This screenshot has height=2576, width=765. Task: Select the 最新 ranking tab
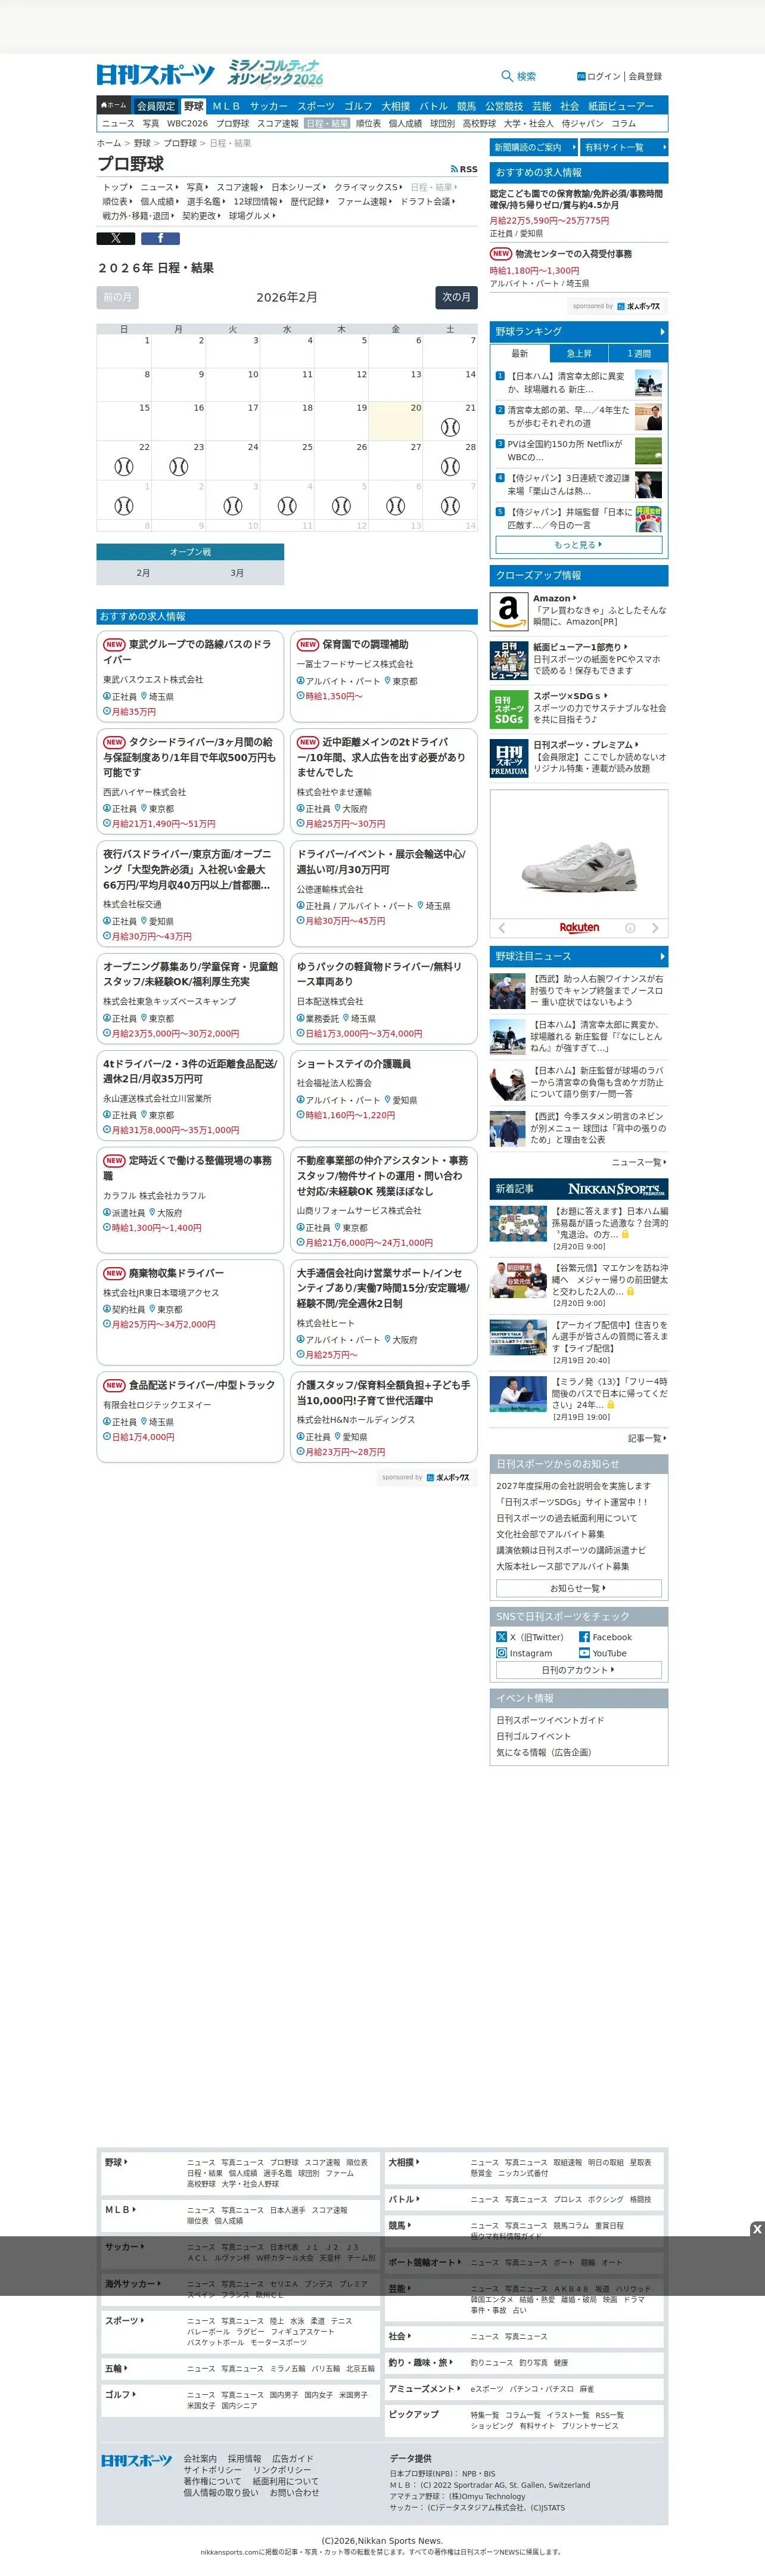[x=520, y=353]
